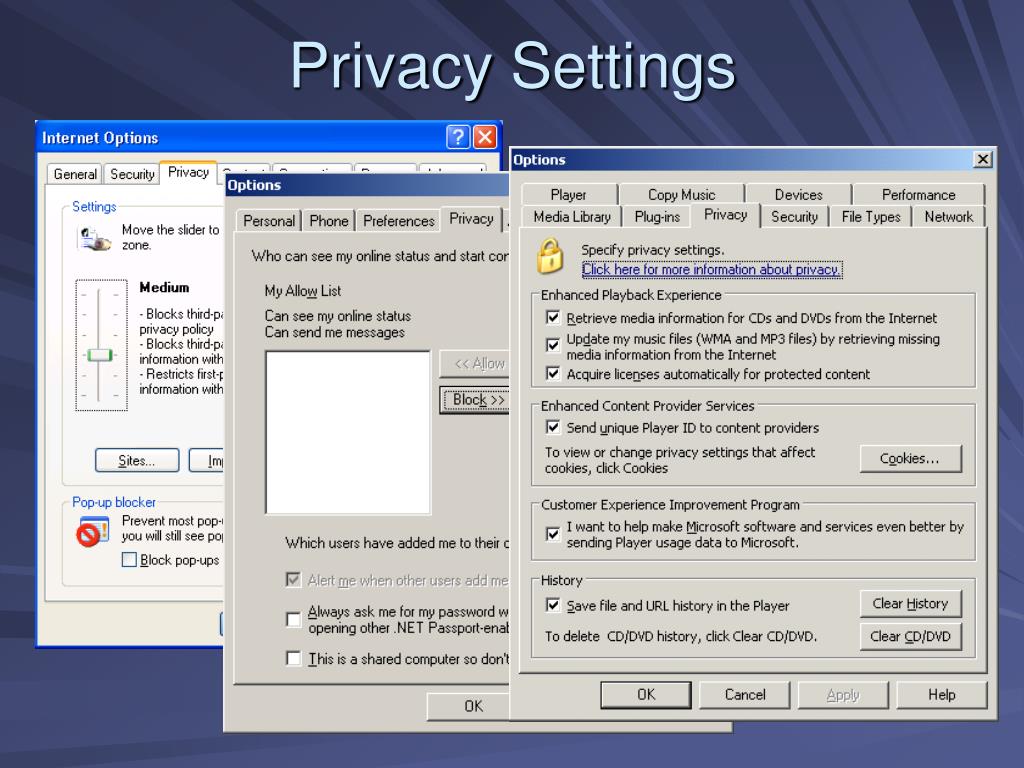
Task: Select the Privacy tab in Internet Options
Action: pyautogui.click(x=188, y=172)
